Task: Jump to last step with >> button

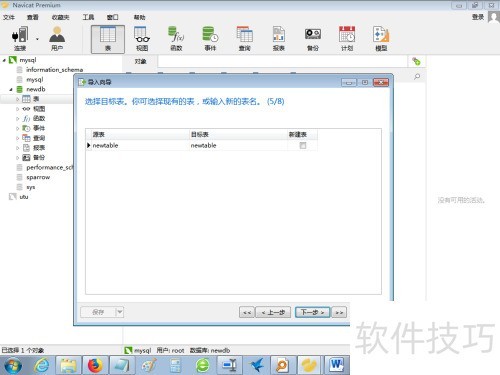Action: click(x=339, y=312)
